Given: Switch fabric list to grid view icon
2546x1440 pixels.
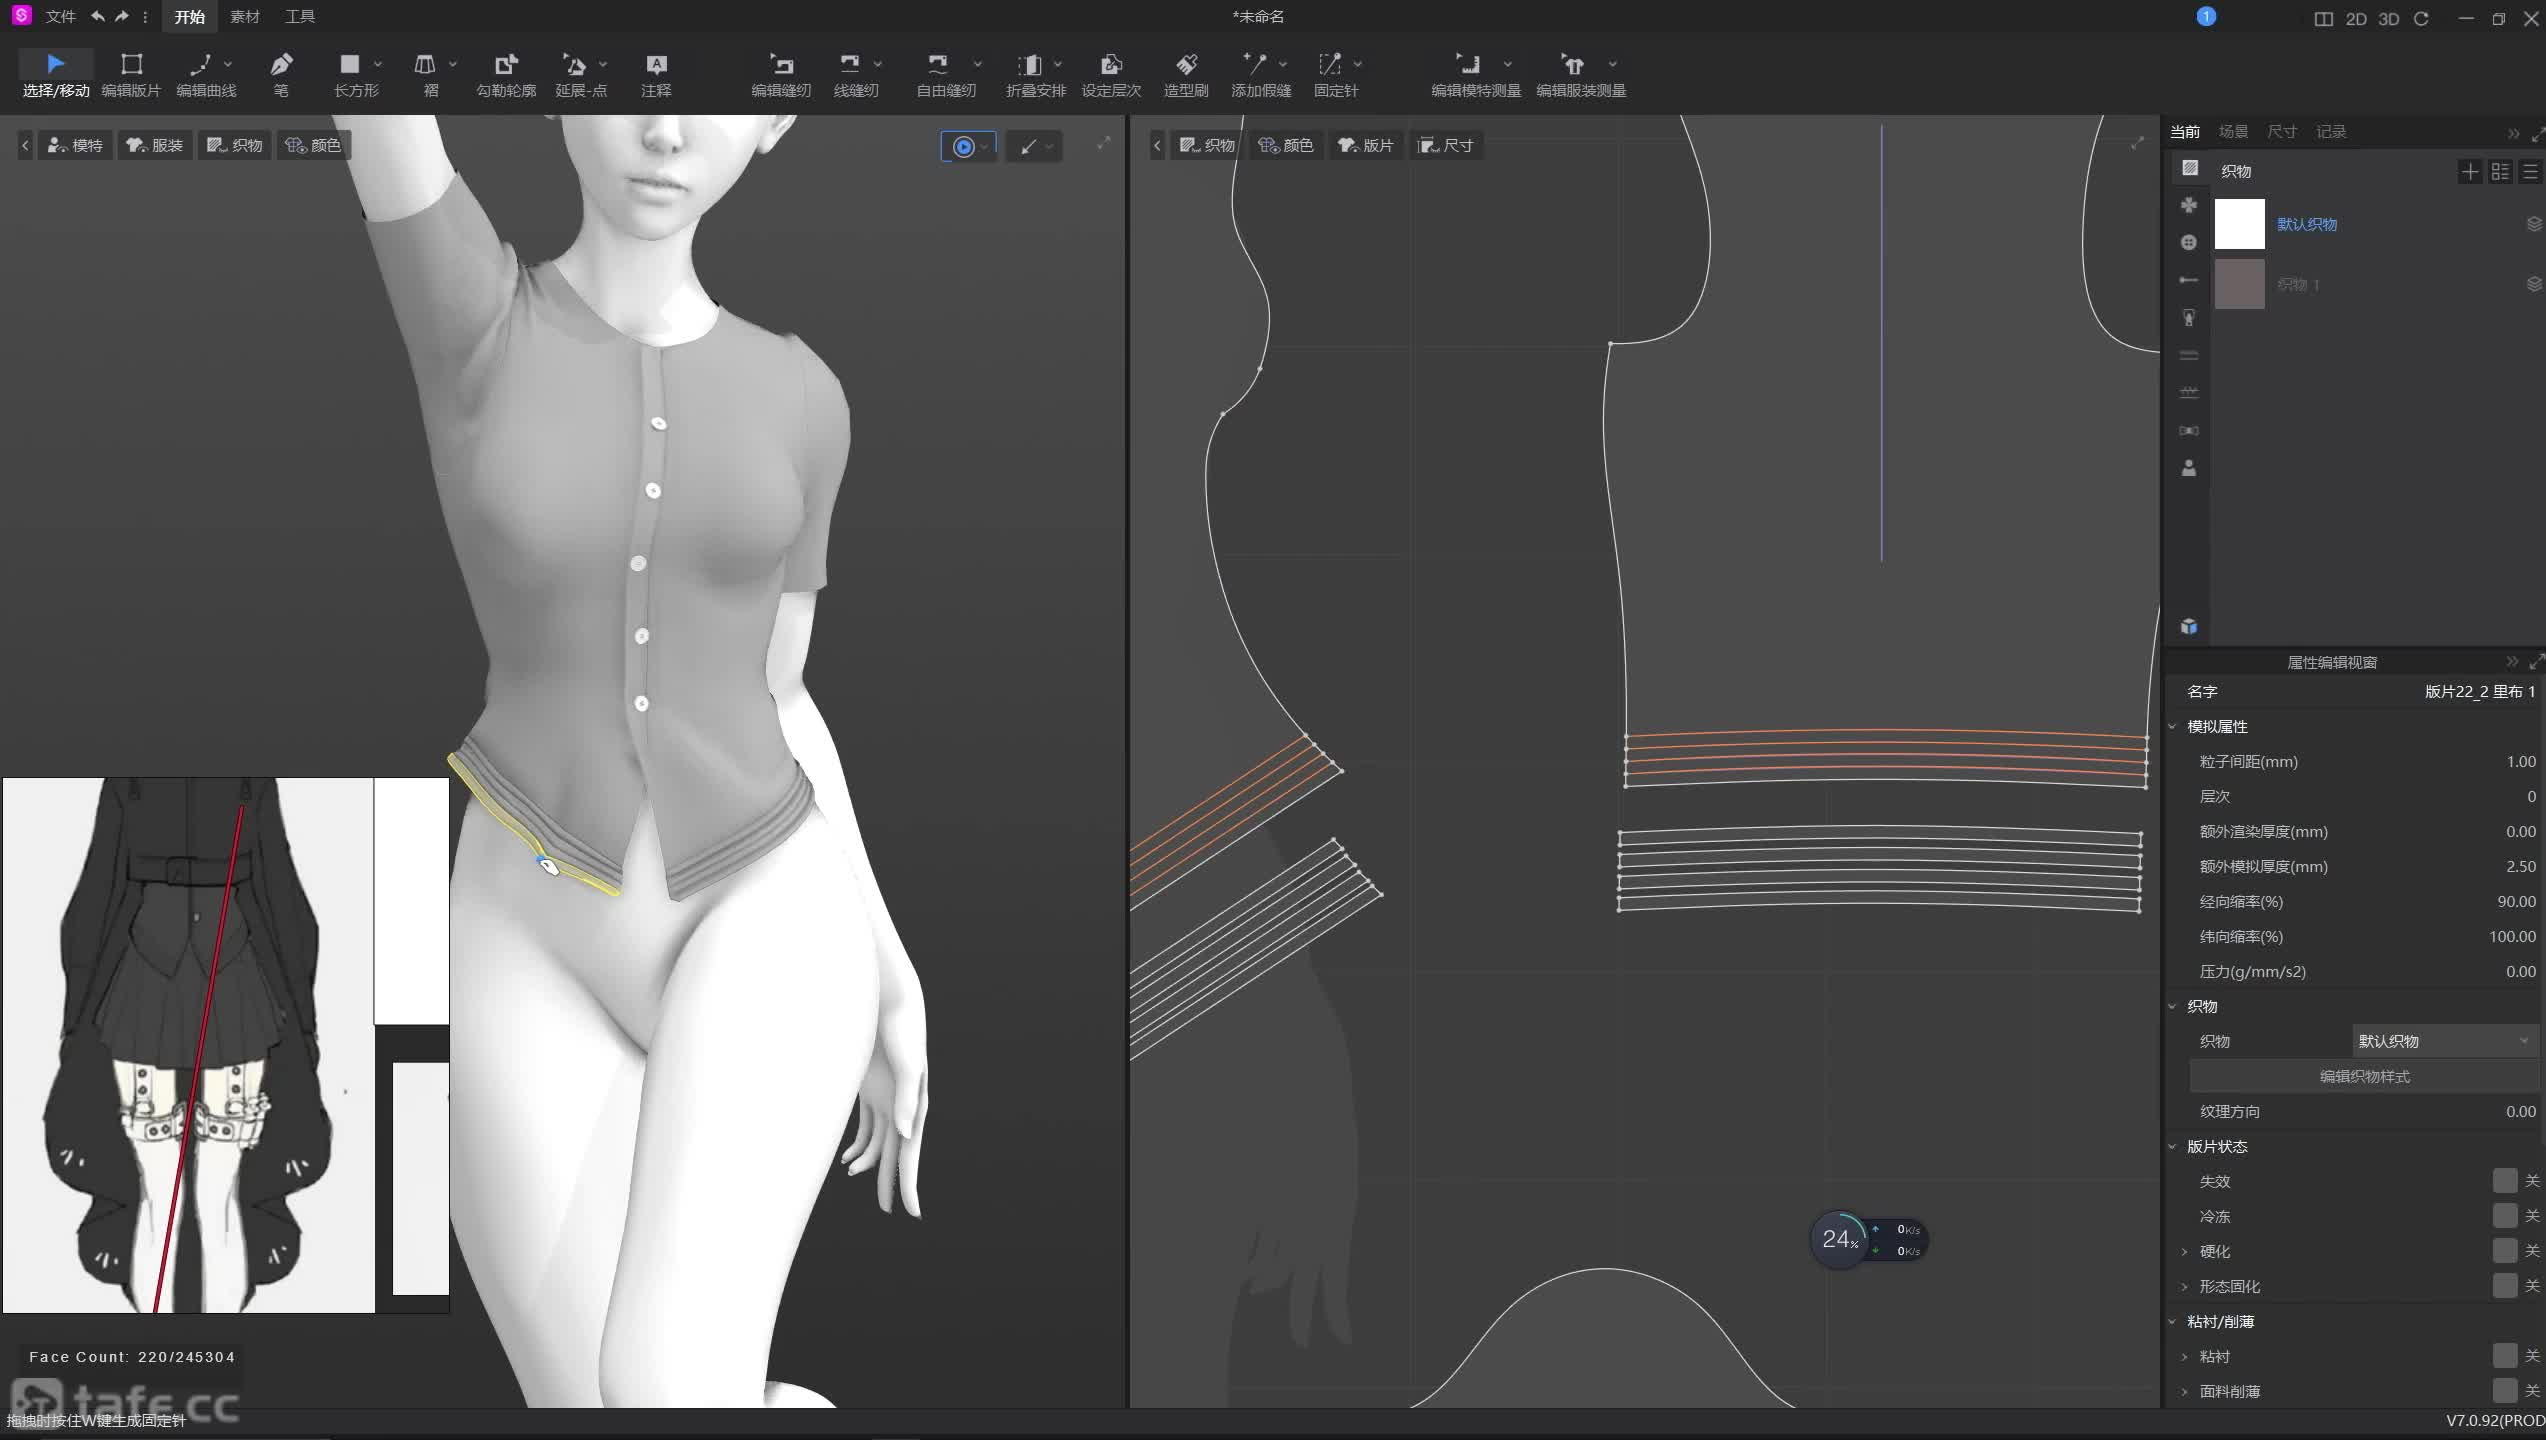Looking at the screenshot, I should click(x=2500, y=172).
